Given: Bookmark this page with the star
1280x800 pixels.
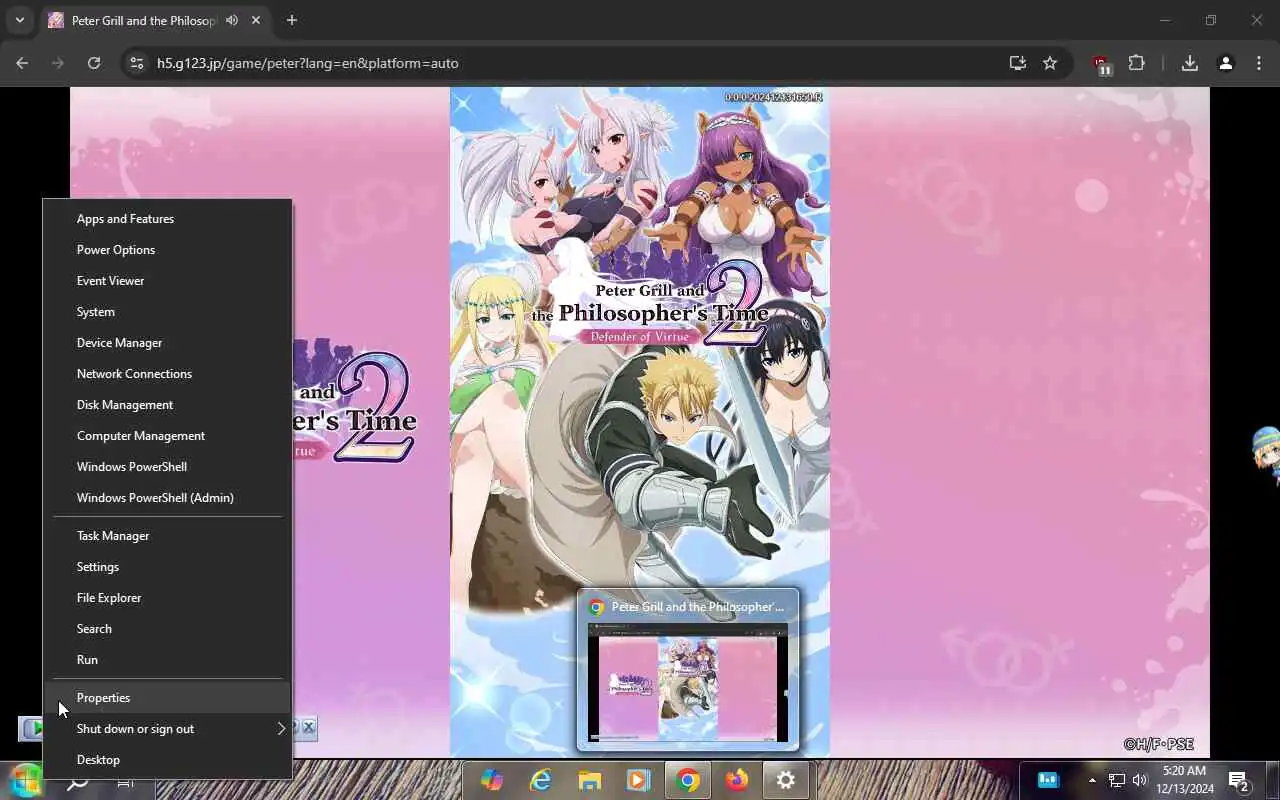Looking at the screenshot, I should pyautogui.click(x=1050, y=63).
